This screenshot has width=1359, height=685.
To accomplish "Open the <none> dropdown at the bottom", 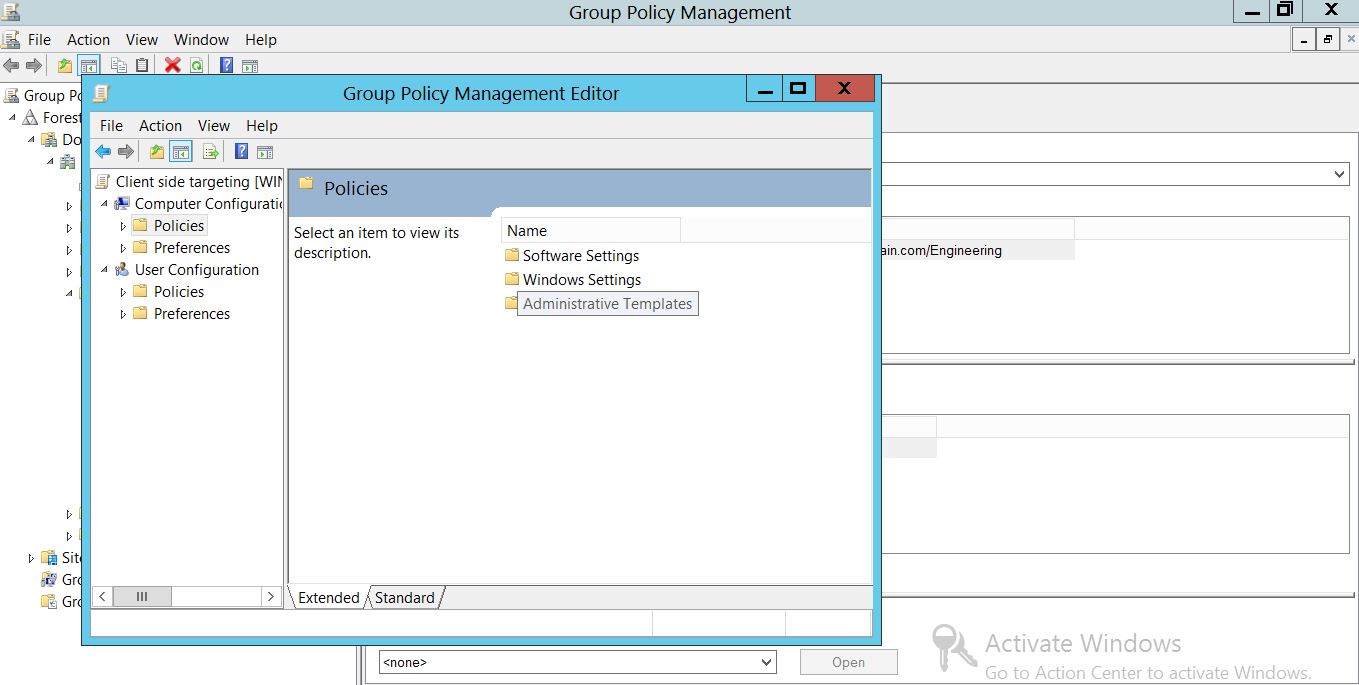I will 766,662.
